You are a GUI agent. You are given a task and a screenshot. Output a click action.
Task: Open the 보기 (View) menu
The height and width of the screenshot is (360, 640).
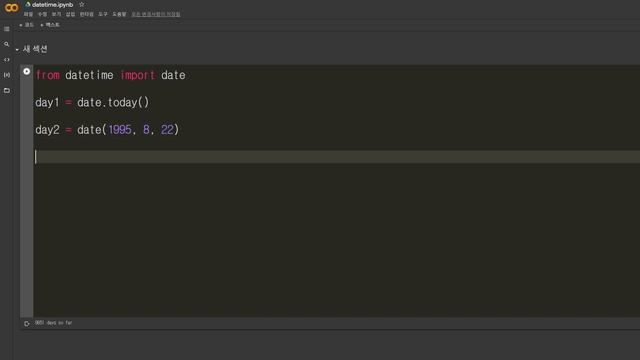coord(56,14)
